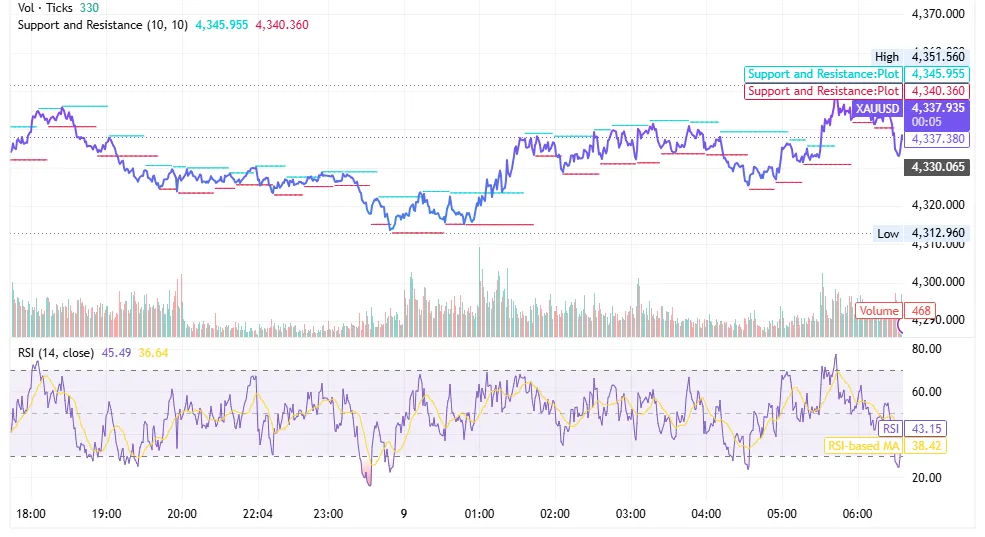This screenshot has width=985, height=537.
Task: Click the Volume value 468 tag
Action: tap(920, 311)
